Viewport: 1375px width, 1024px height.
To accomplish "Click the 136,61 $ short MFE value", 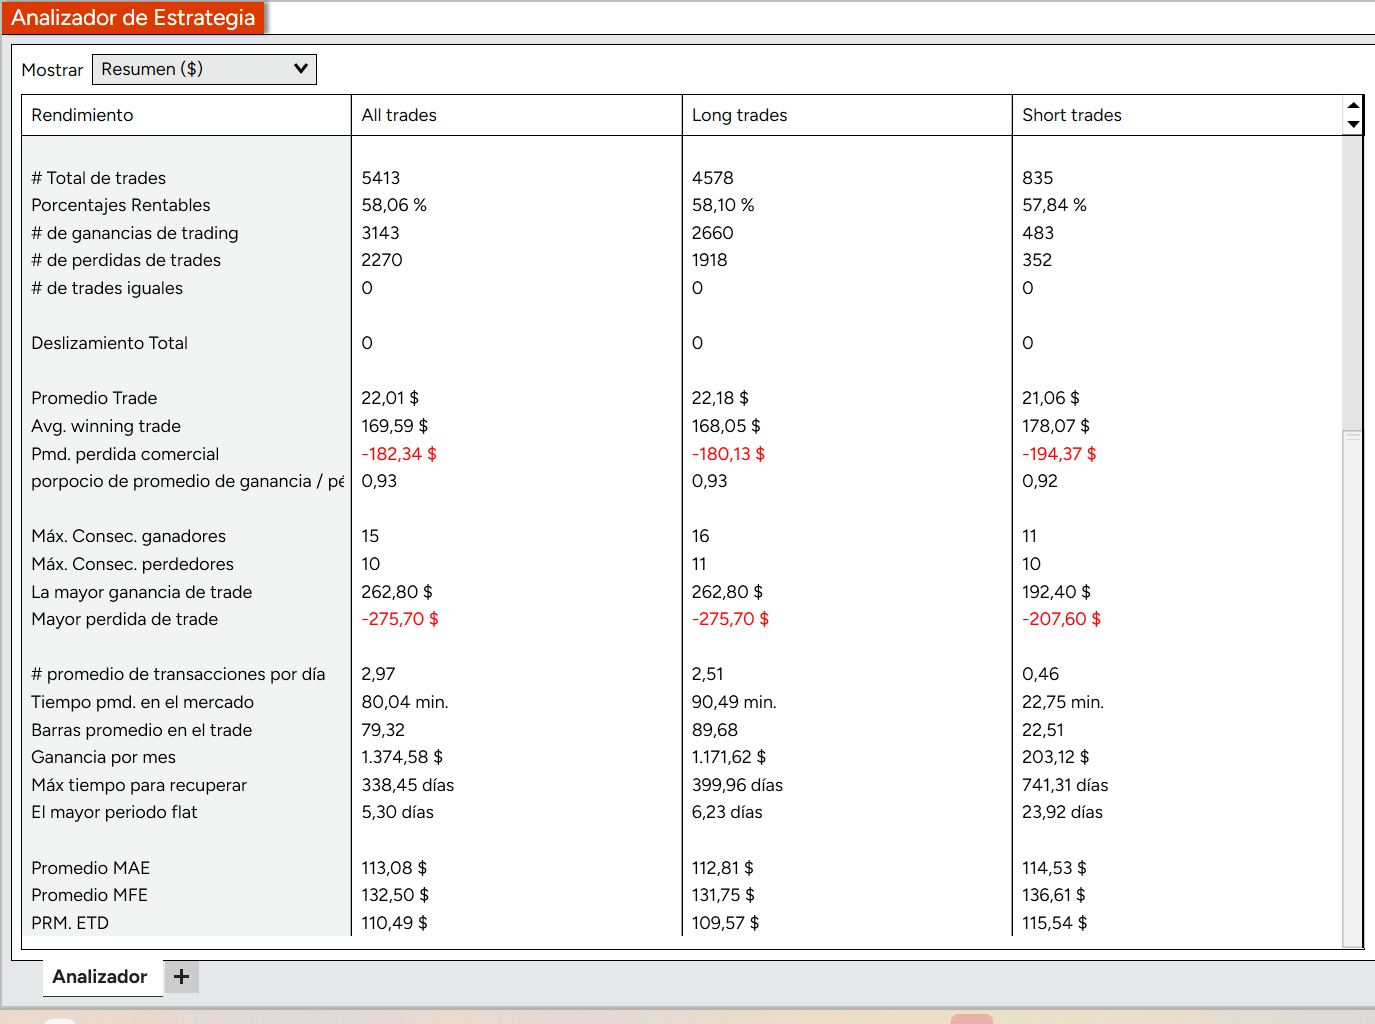I will (1053, 895).
